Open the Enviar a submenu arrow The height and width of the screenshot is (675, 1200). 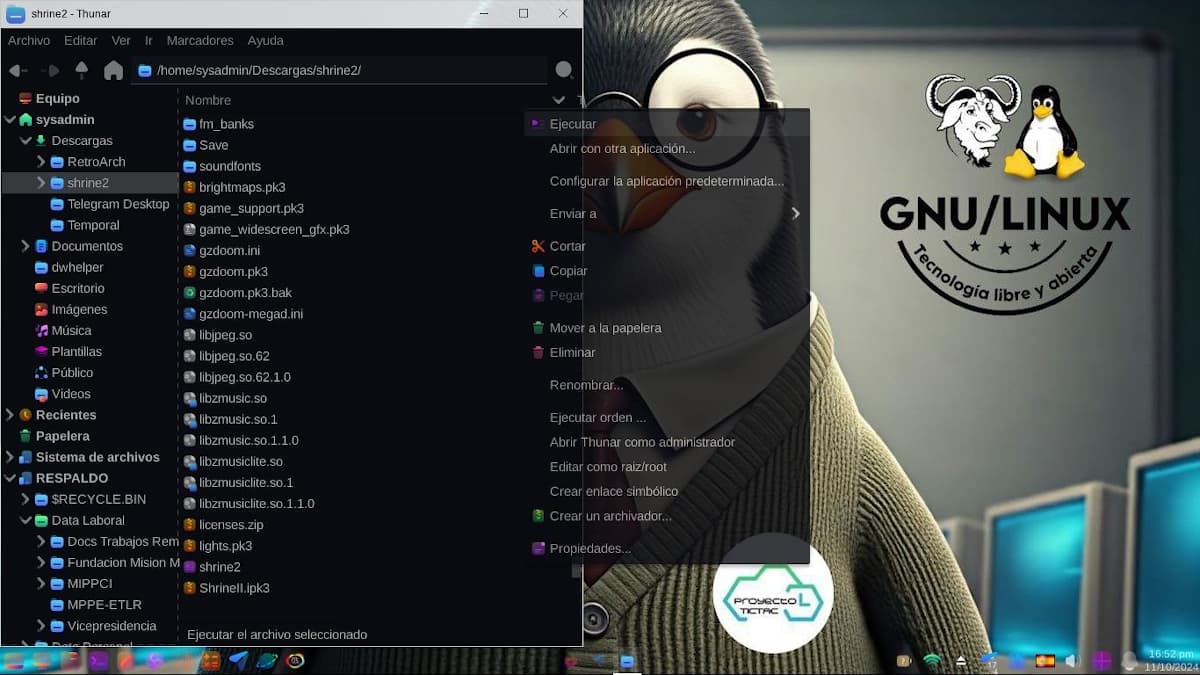(796, 213)
